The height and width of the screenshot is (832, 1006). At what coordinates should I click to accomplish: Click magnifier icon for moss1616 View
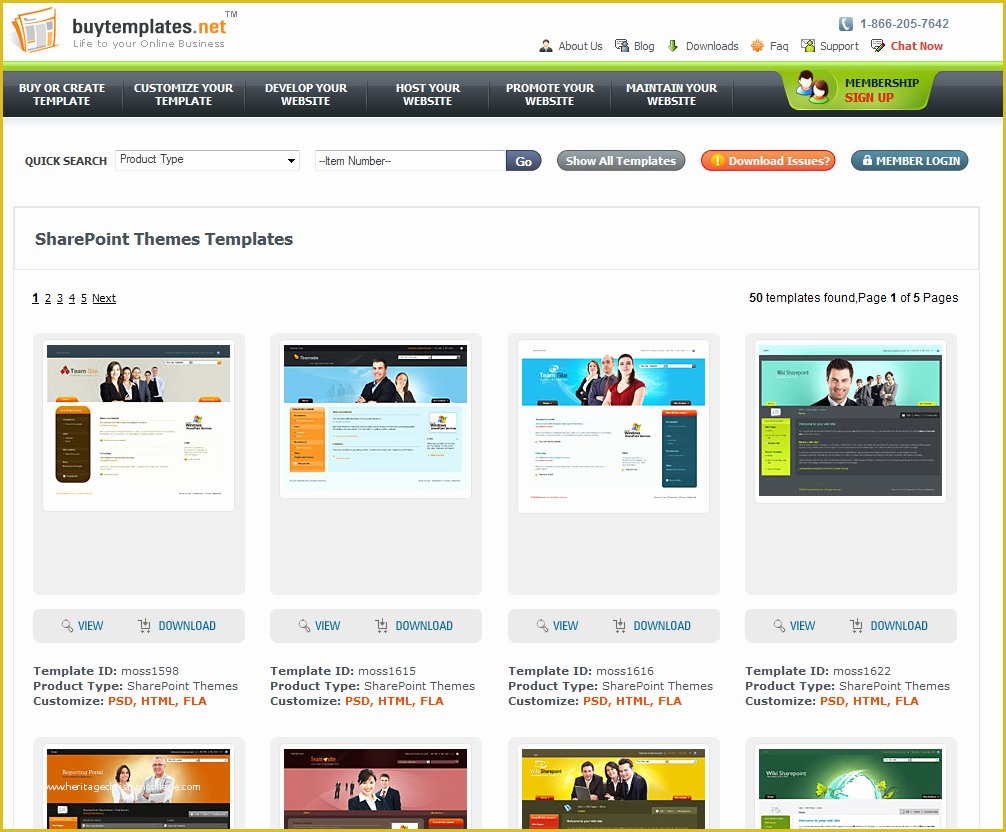[542, 625]
